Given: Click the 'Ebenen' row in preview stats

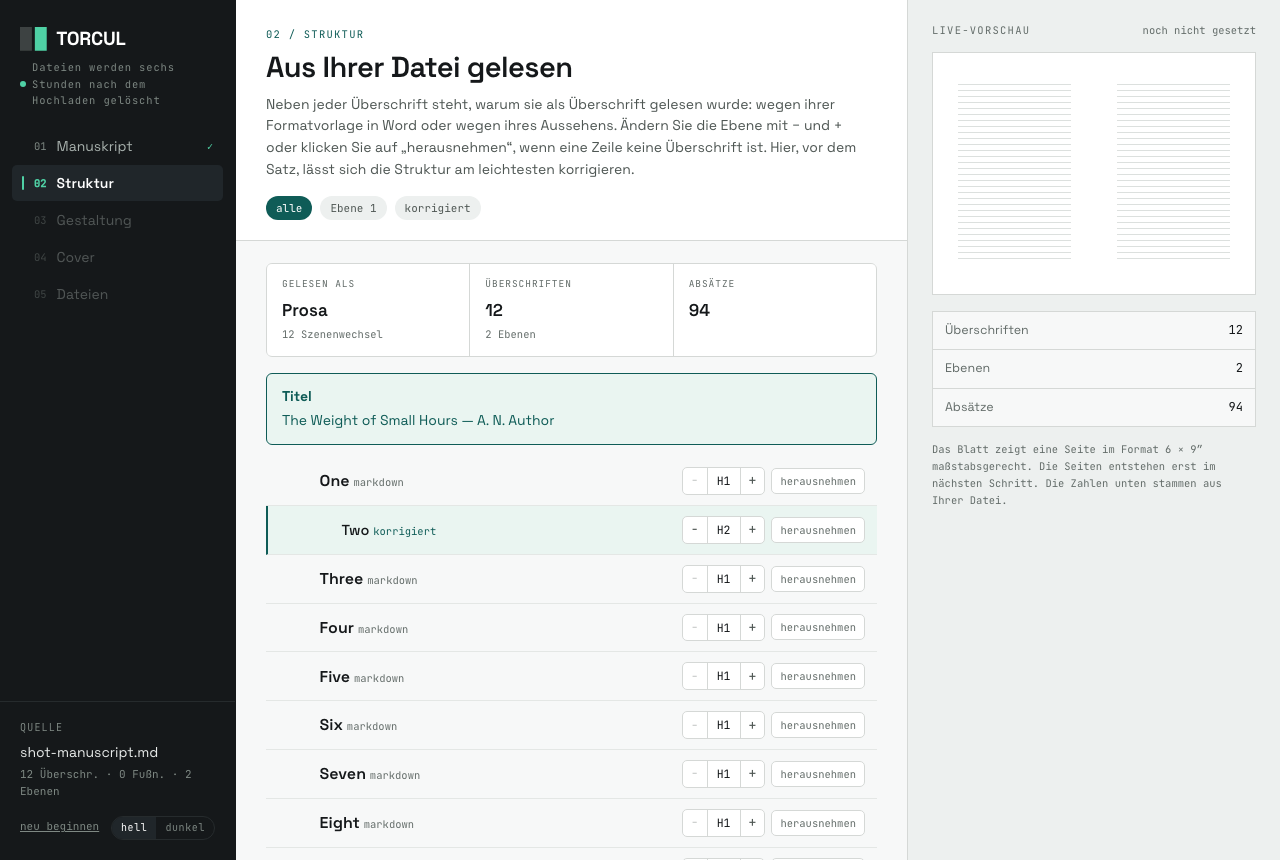Looking at the screenshot, I should click(1094, 369).
